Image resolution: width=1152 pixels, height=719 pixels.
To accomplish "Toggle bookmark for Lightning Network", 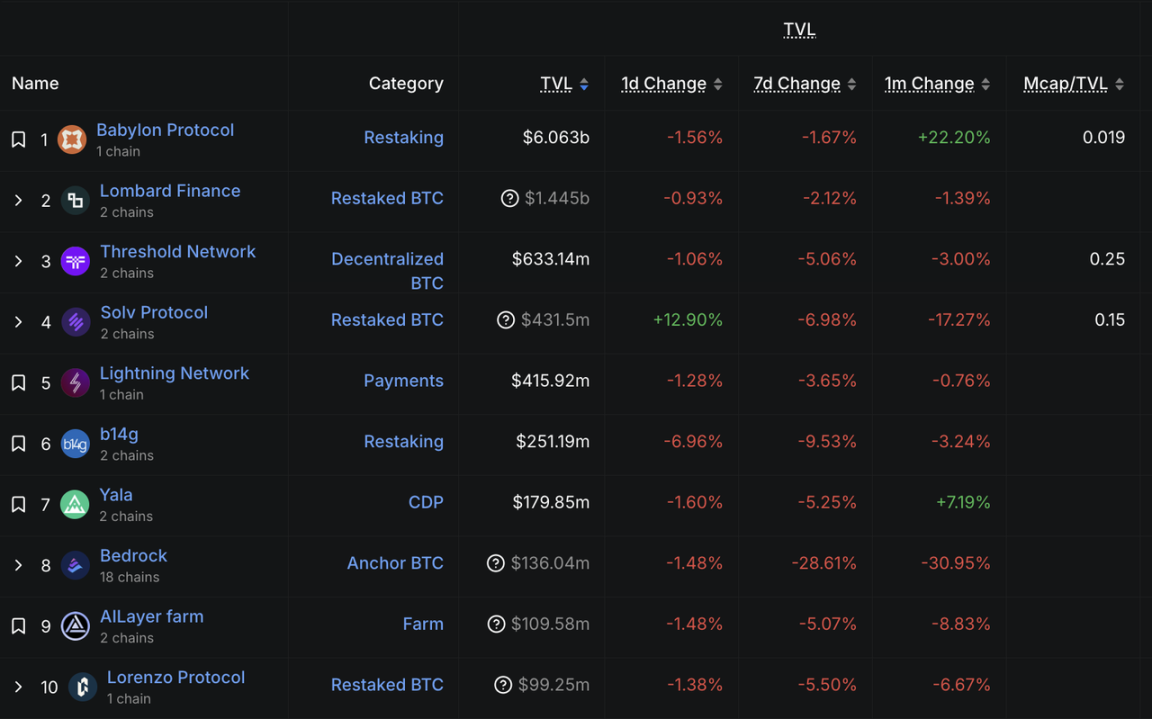I will 18,383.
